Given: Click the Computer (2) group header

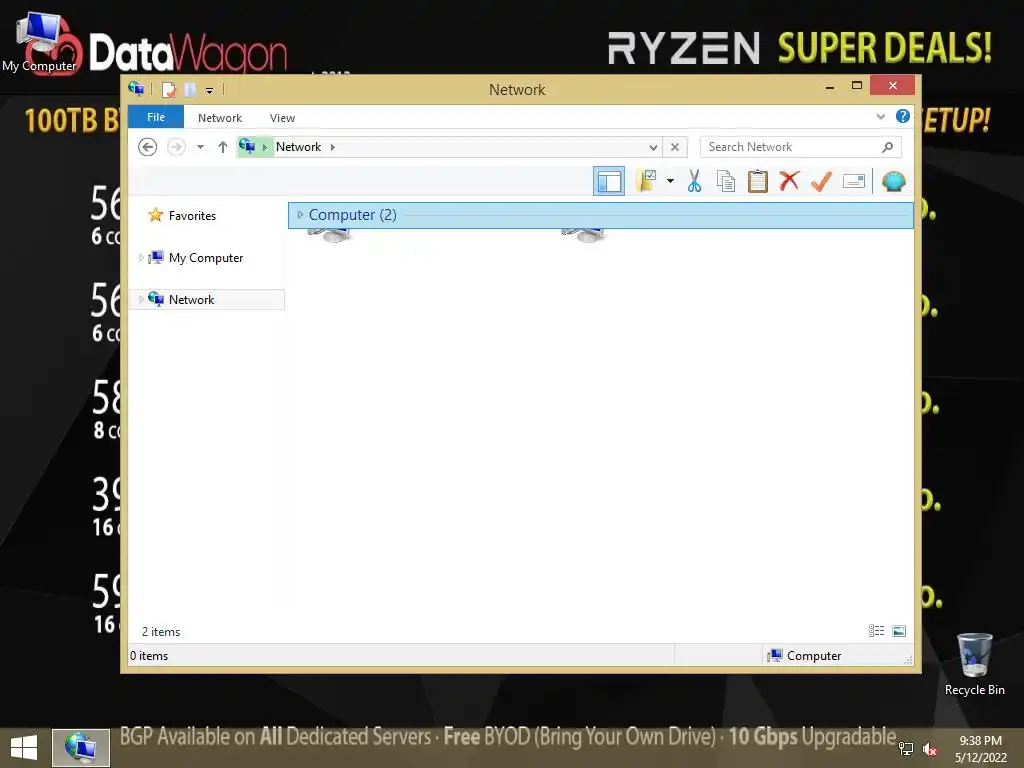Looking at the screenshot, I should [600, 215].
